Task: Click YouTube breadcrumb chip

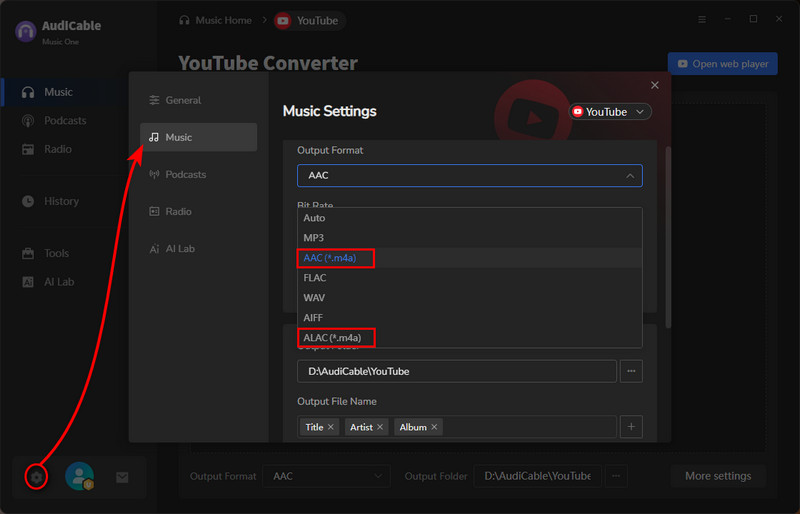Action: (x=309, y=21)
